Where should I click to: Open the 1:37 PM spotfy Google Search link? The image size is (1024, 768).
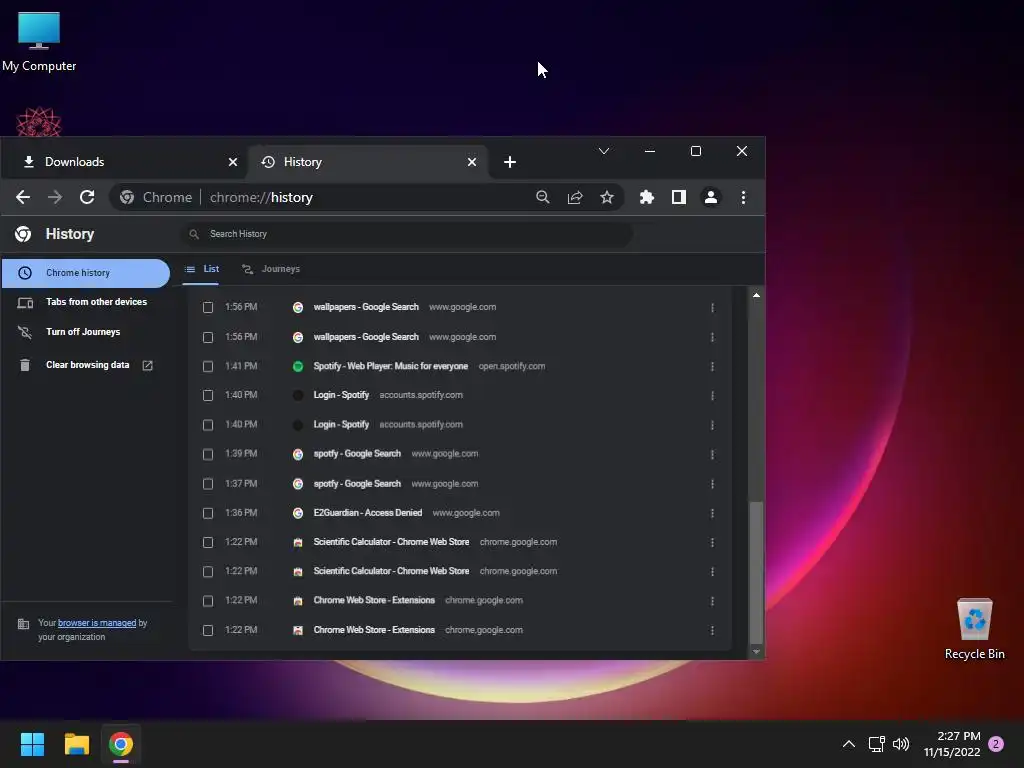pos(357,484)
